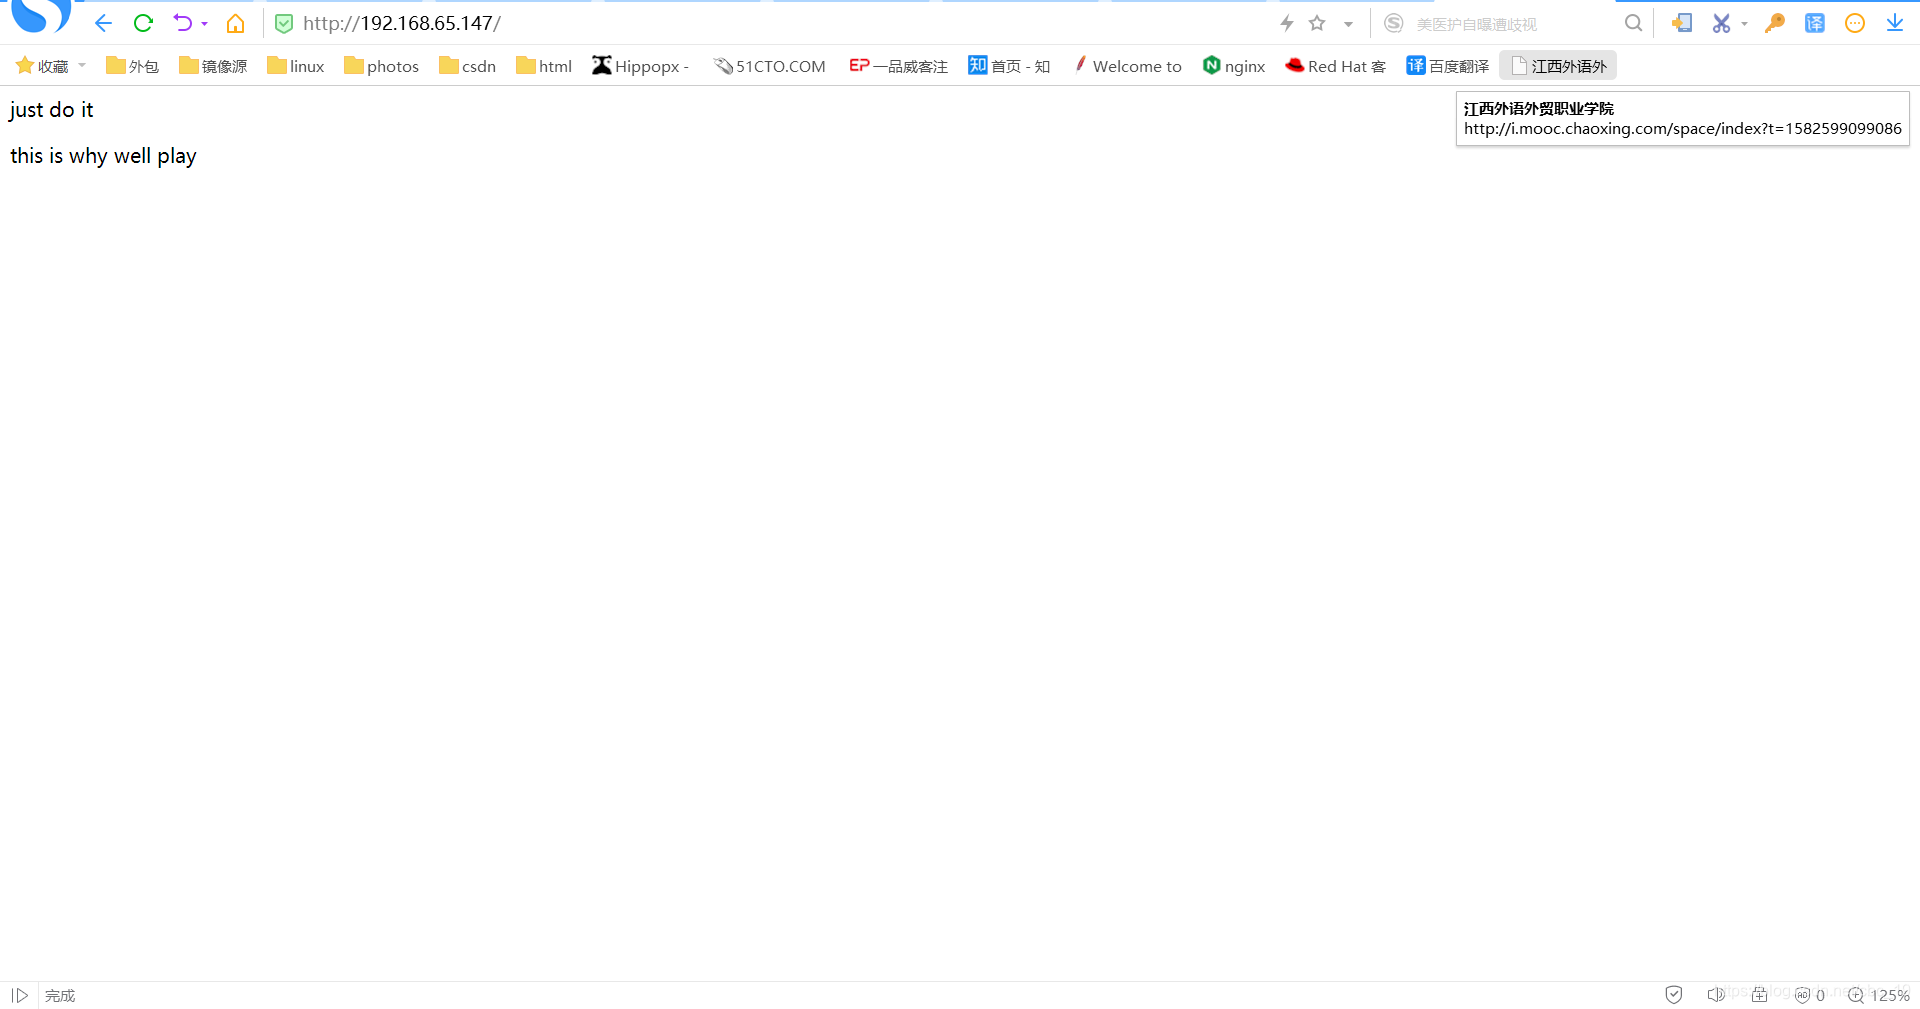
Task: Go to the home page icon
Action: (x=235, y=23)
